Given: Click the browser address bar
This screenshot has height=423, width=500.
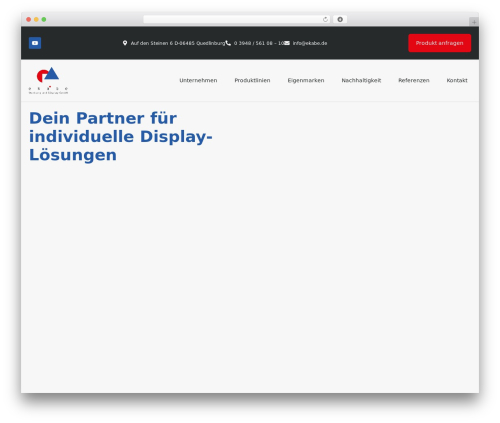Looking at the screenshot, I should (237, 19).
